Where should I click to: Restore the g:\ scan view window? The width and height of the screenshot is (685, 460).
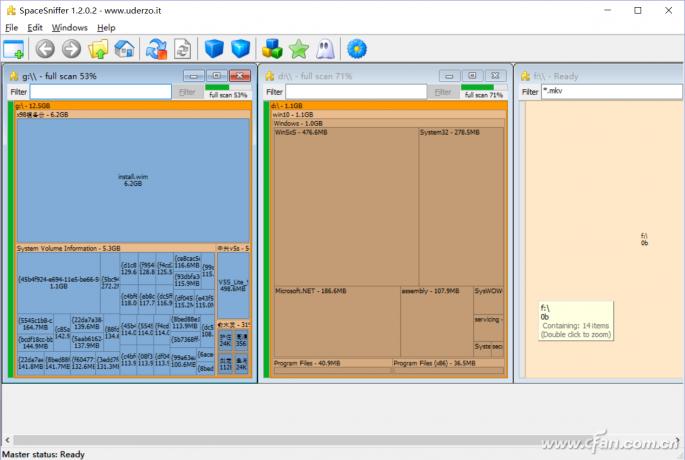tap(217, 76)
